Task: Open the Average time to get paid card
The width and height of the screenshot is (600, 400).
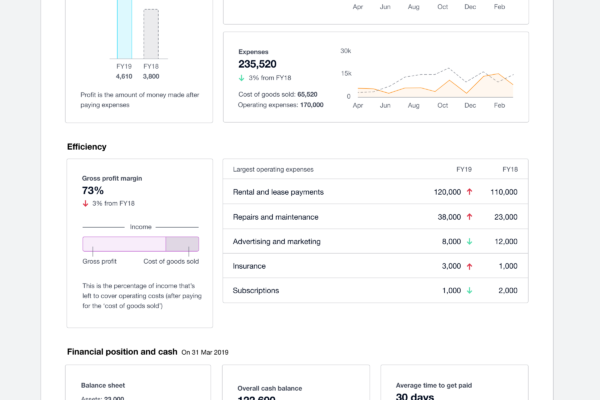Action: pyautogui.click(x=454, y=383)
